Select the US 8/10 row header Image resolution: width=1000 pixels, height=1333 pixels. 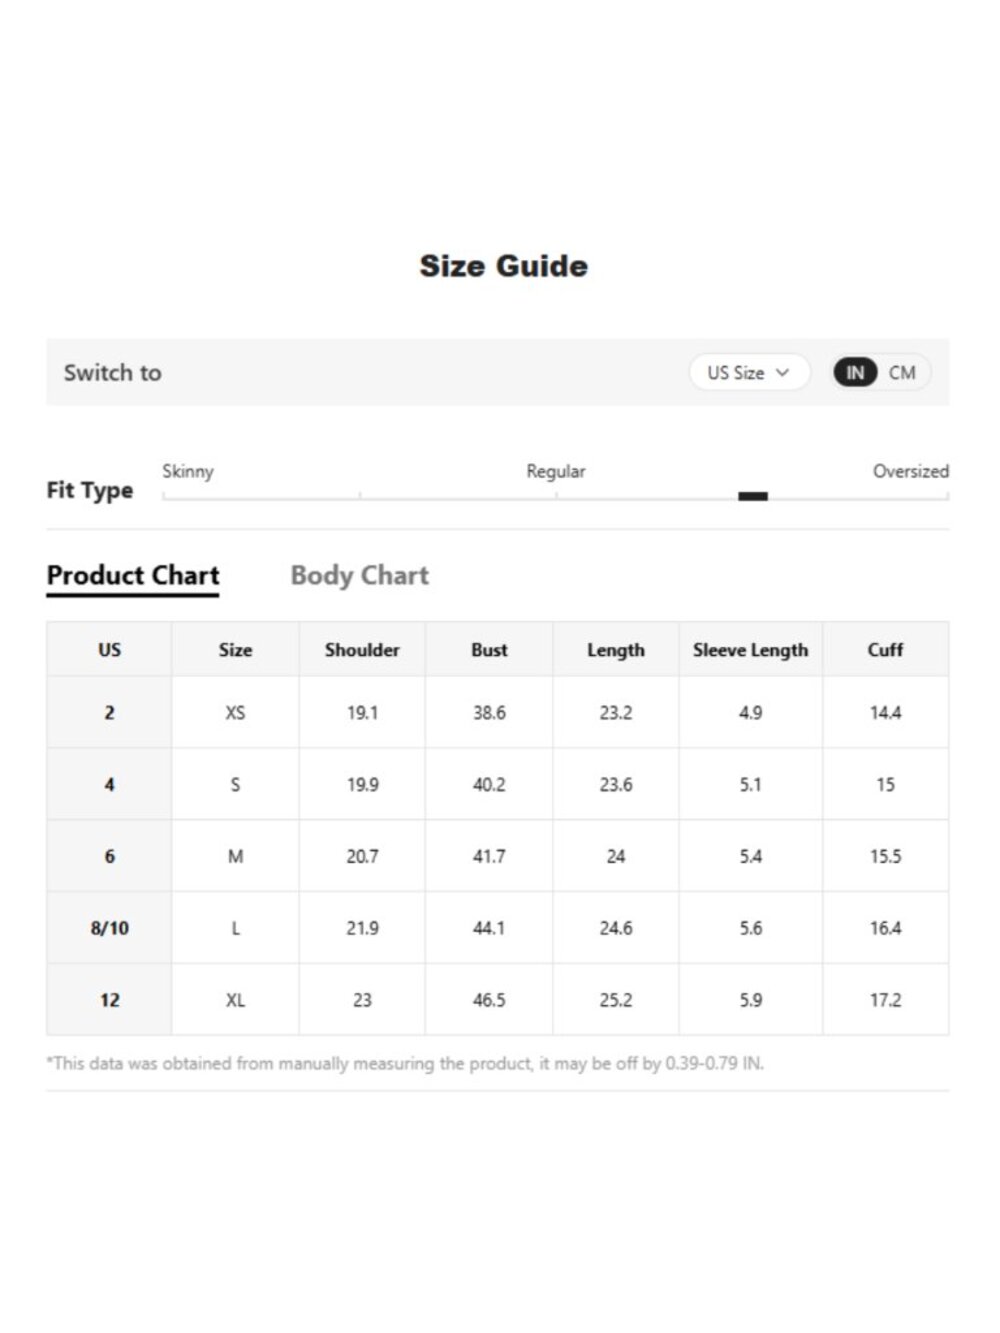point(109,928)
